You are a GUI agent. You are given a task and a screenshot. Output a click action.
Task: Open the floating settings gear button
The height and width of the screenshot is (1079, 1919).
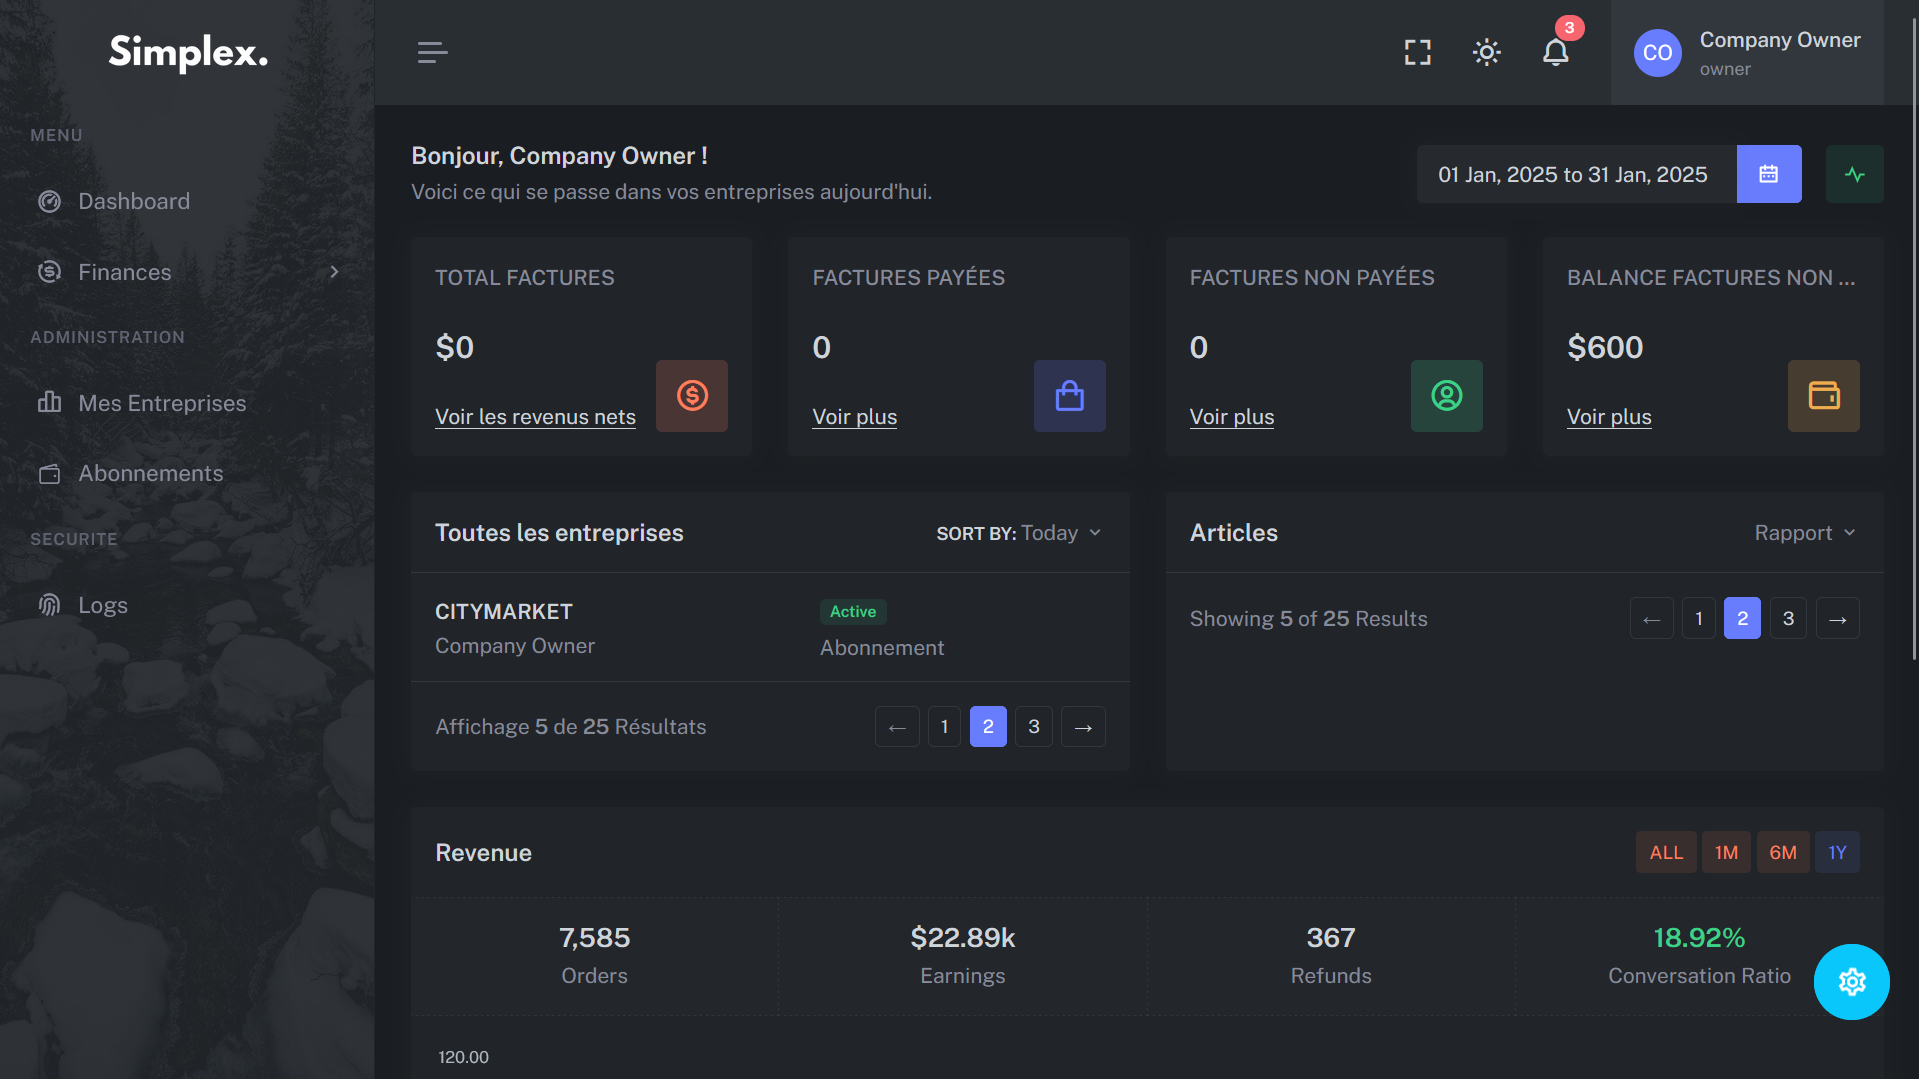click(x=1851, y=981)
